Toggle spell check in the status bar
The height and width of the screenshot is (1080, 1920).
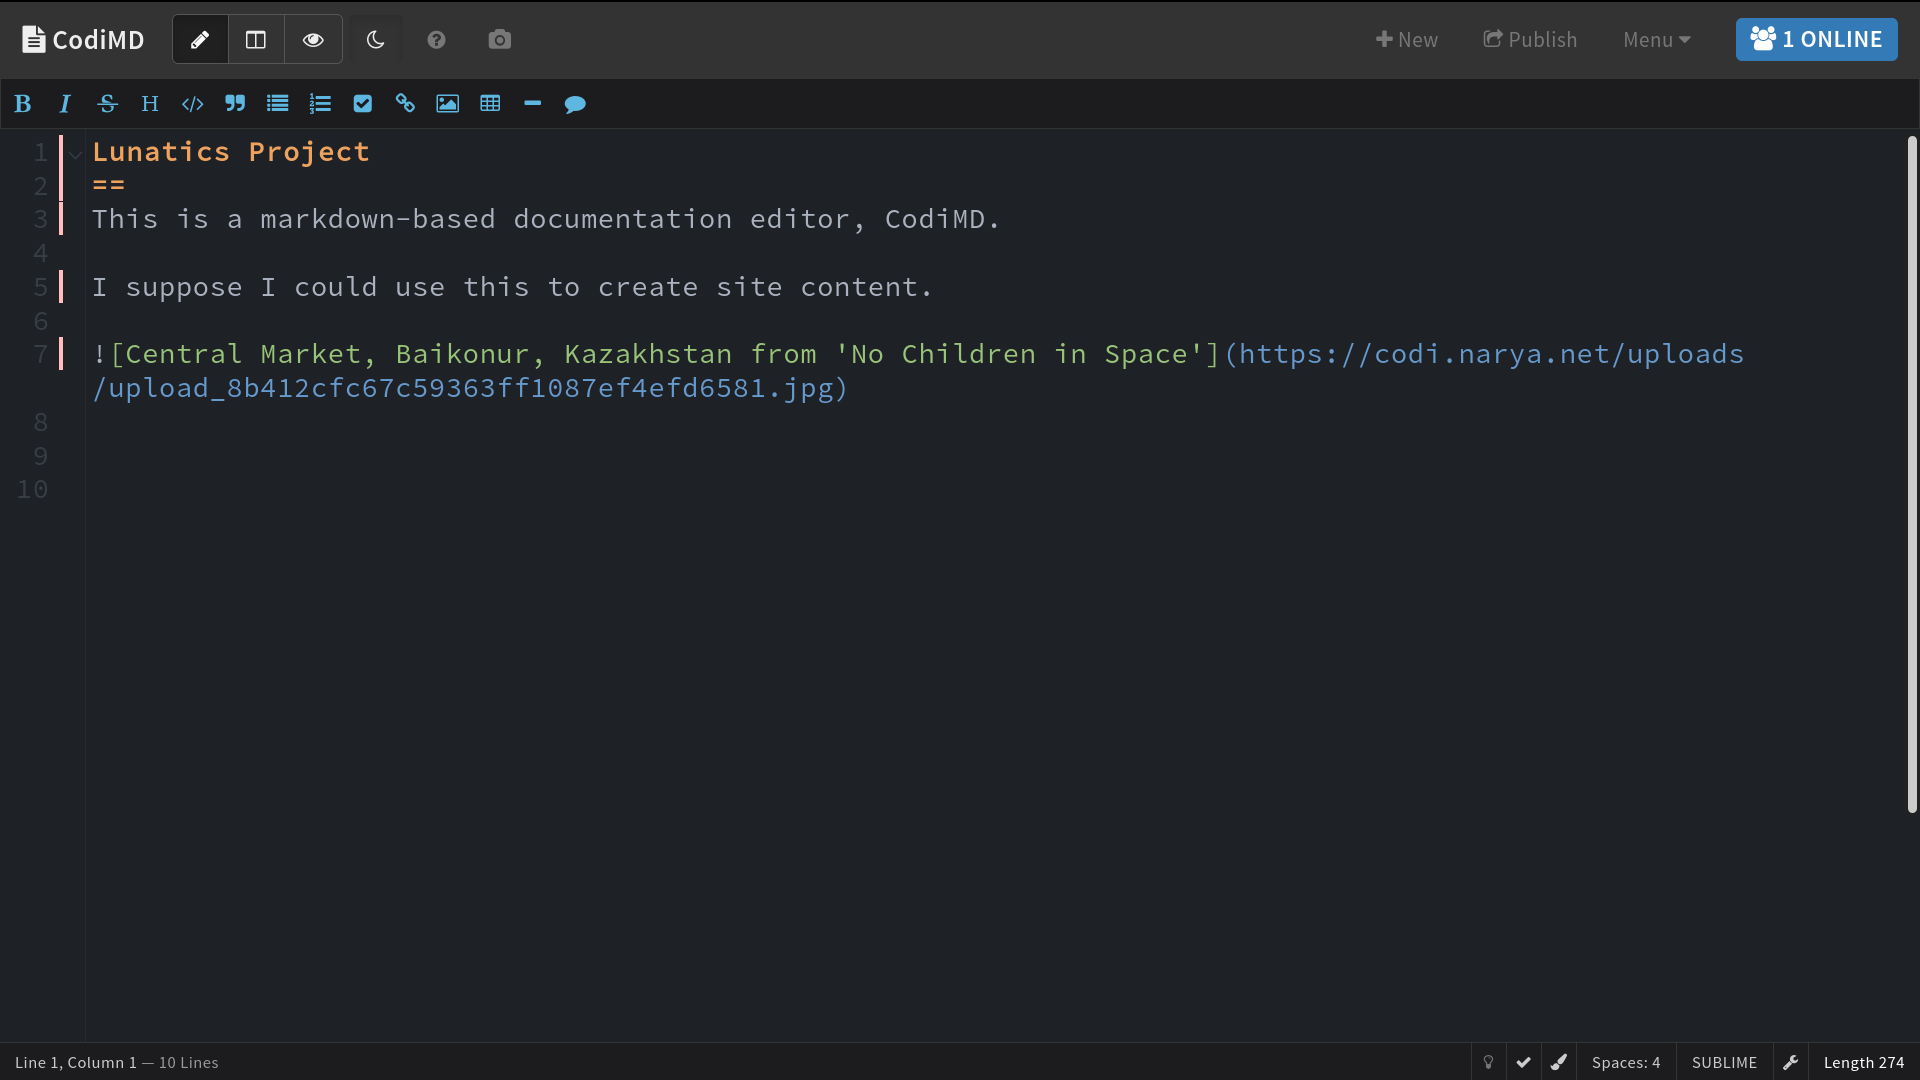tap(1523, 1062)
